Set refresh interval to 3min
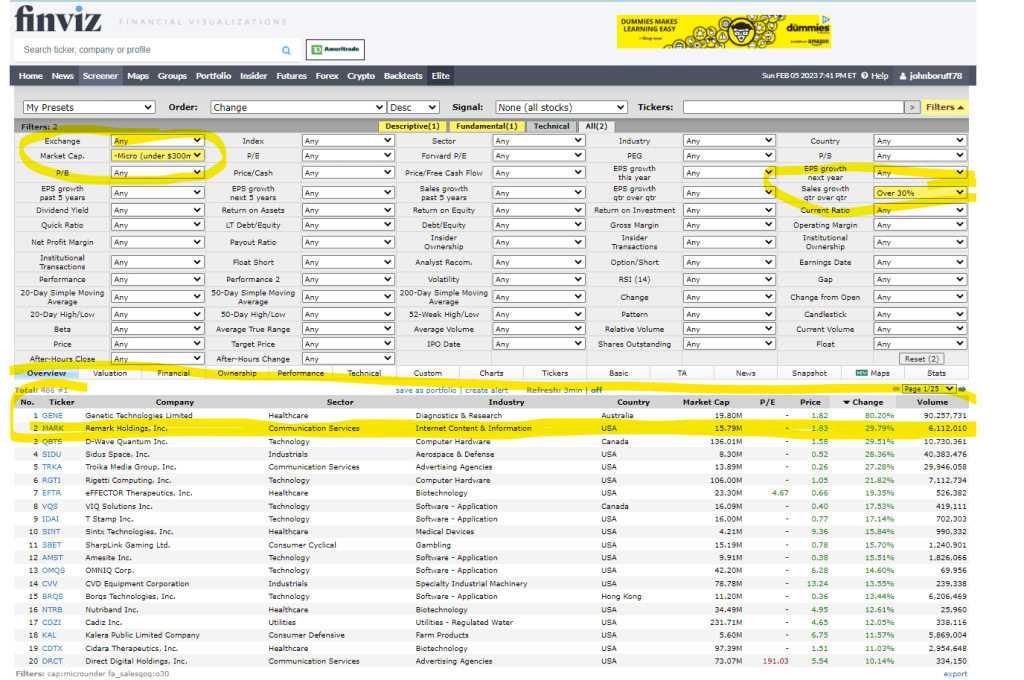The height and width of the screenshot is (680, 1024). pyautogui.click(x=575, y=390)
